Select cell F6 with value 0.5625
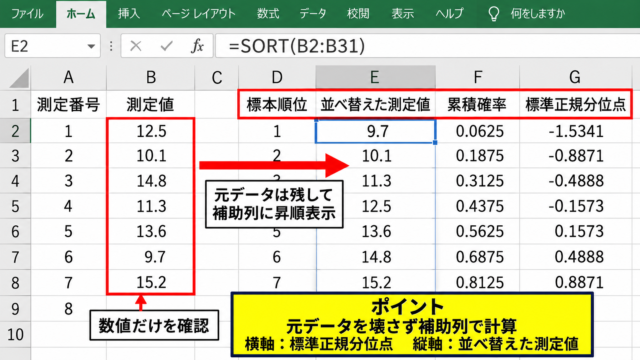 478,231
